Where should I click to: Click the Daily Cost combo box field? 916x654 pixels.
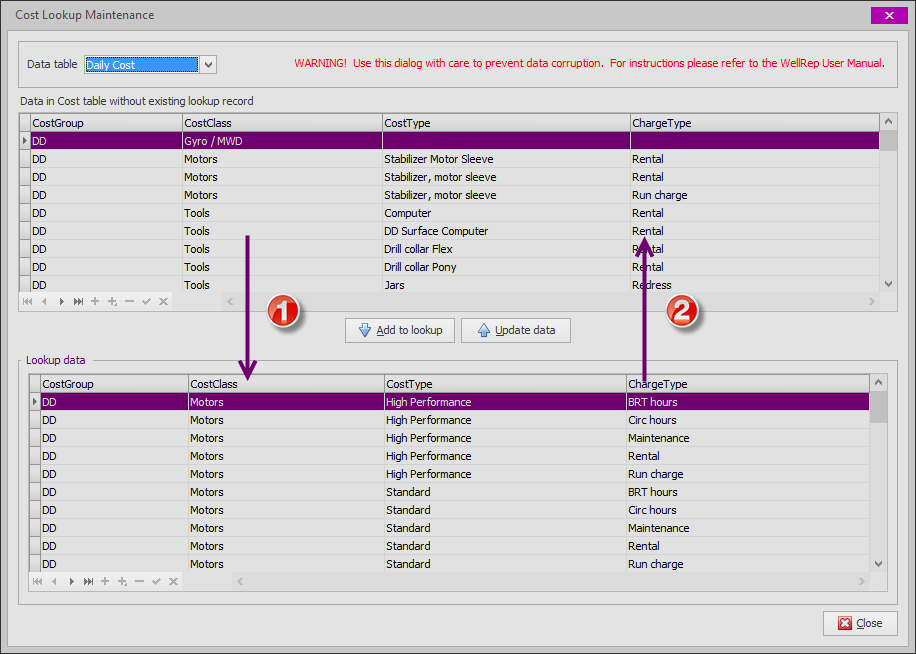141,65
